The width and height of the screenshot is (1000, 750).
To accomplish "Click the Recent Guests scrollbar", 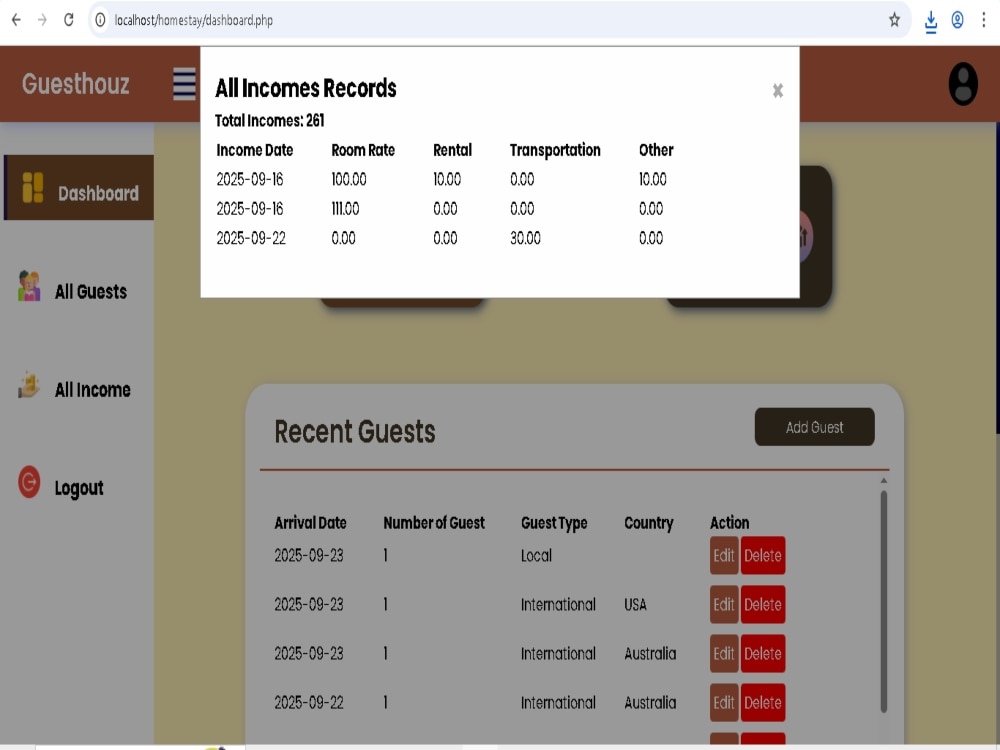I will tap(884, 601).
